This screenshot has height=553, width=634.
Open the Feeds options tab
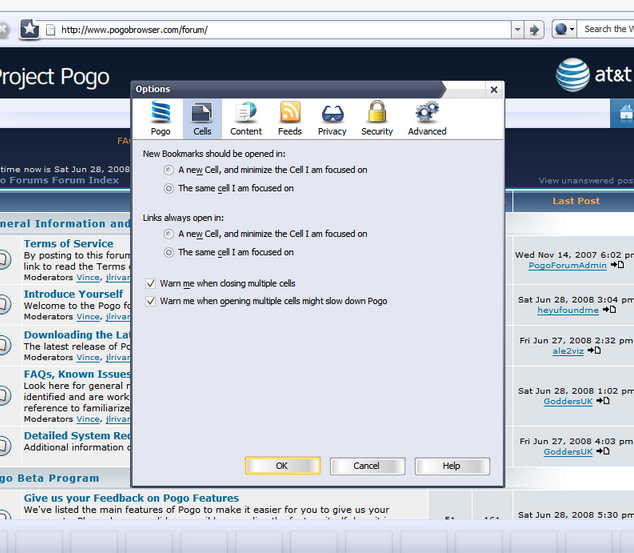pos(290,119)
